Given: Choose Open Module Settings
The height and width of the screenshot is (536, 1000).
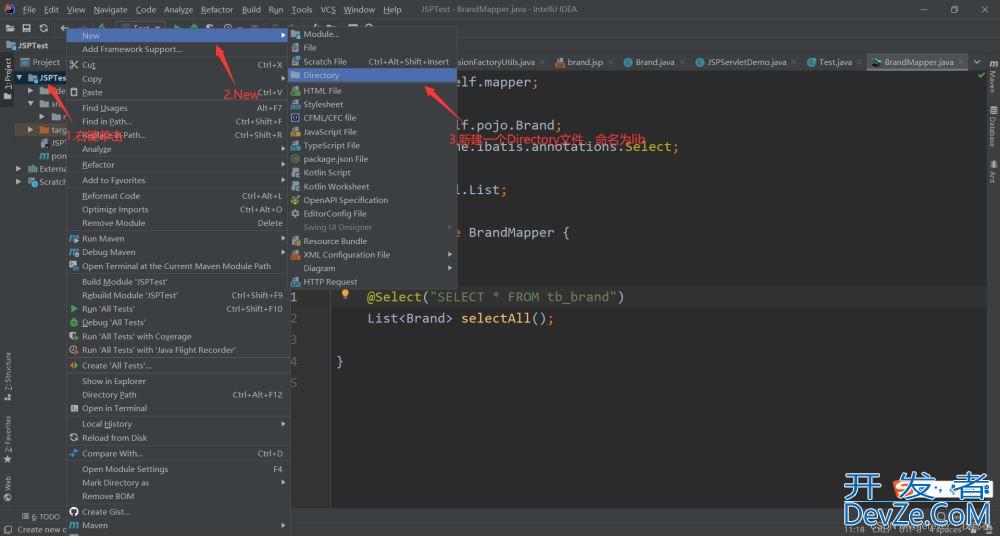Looking at the screenshot, I should point(178,469).
